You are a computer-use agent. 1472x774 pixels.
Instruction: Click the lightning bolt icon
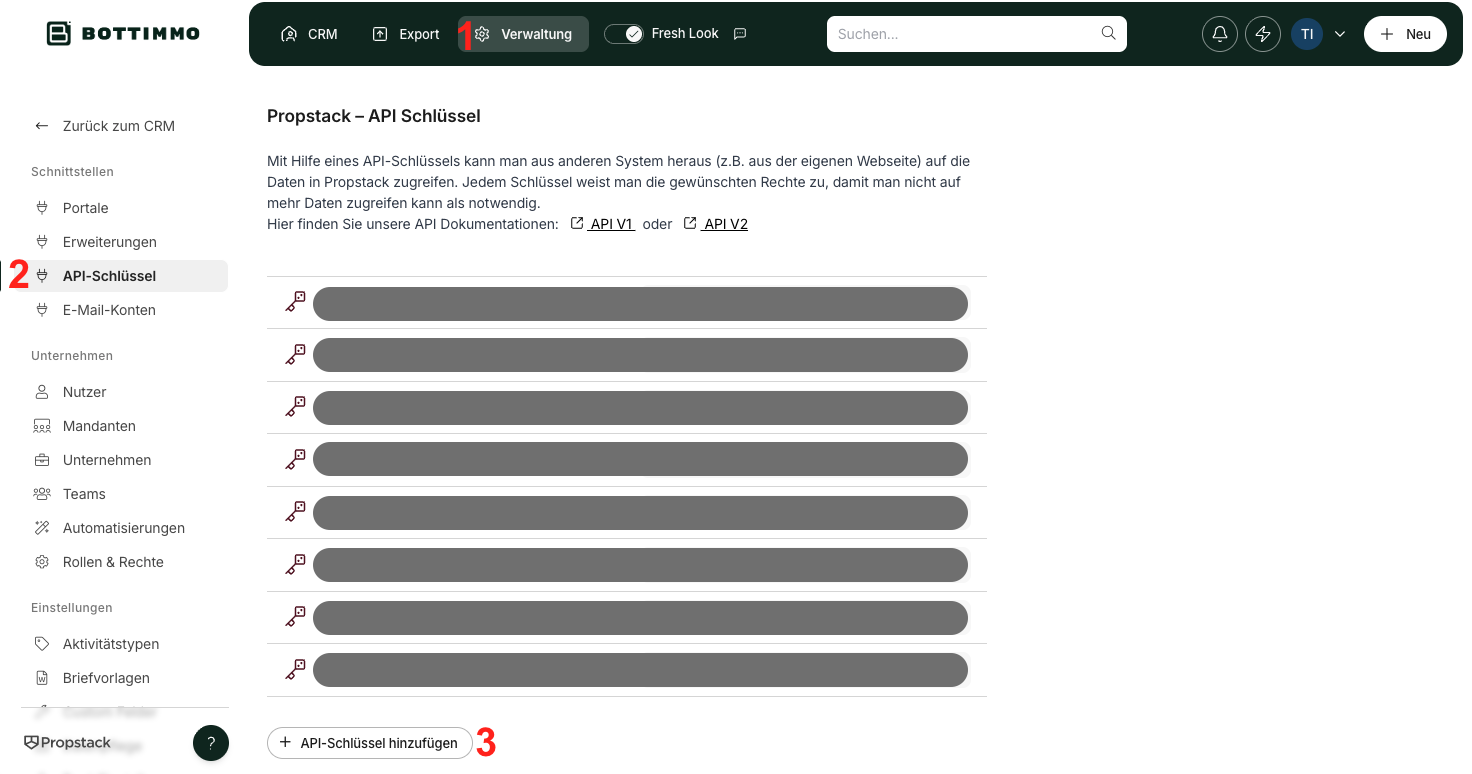tap(1263, 34)
